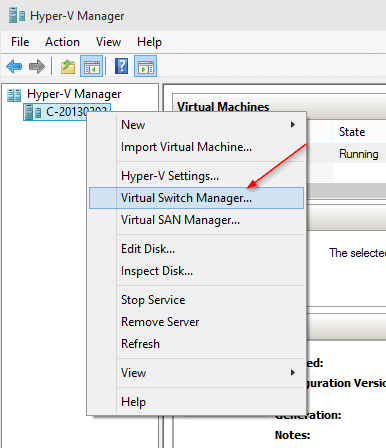Image resolution: width=386 pixels, height=448 pixels.
Task: Toggle the Show/Hide Action Pane icon
Action: coord(146,66)
